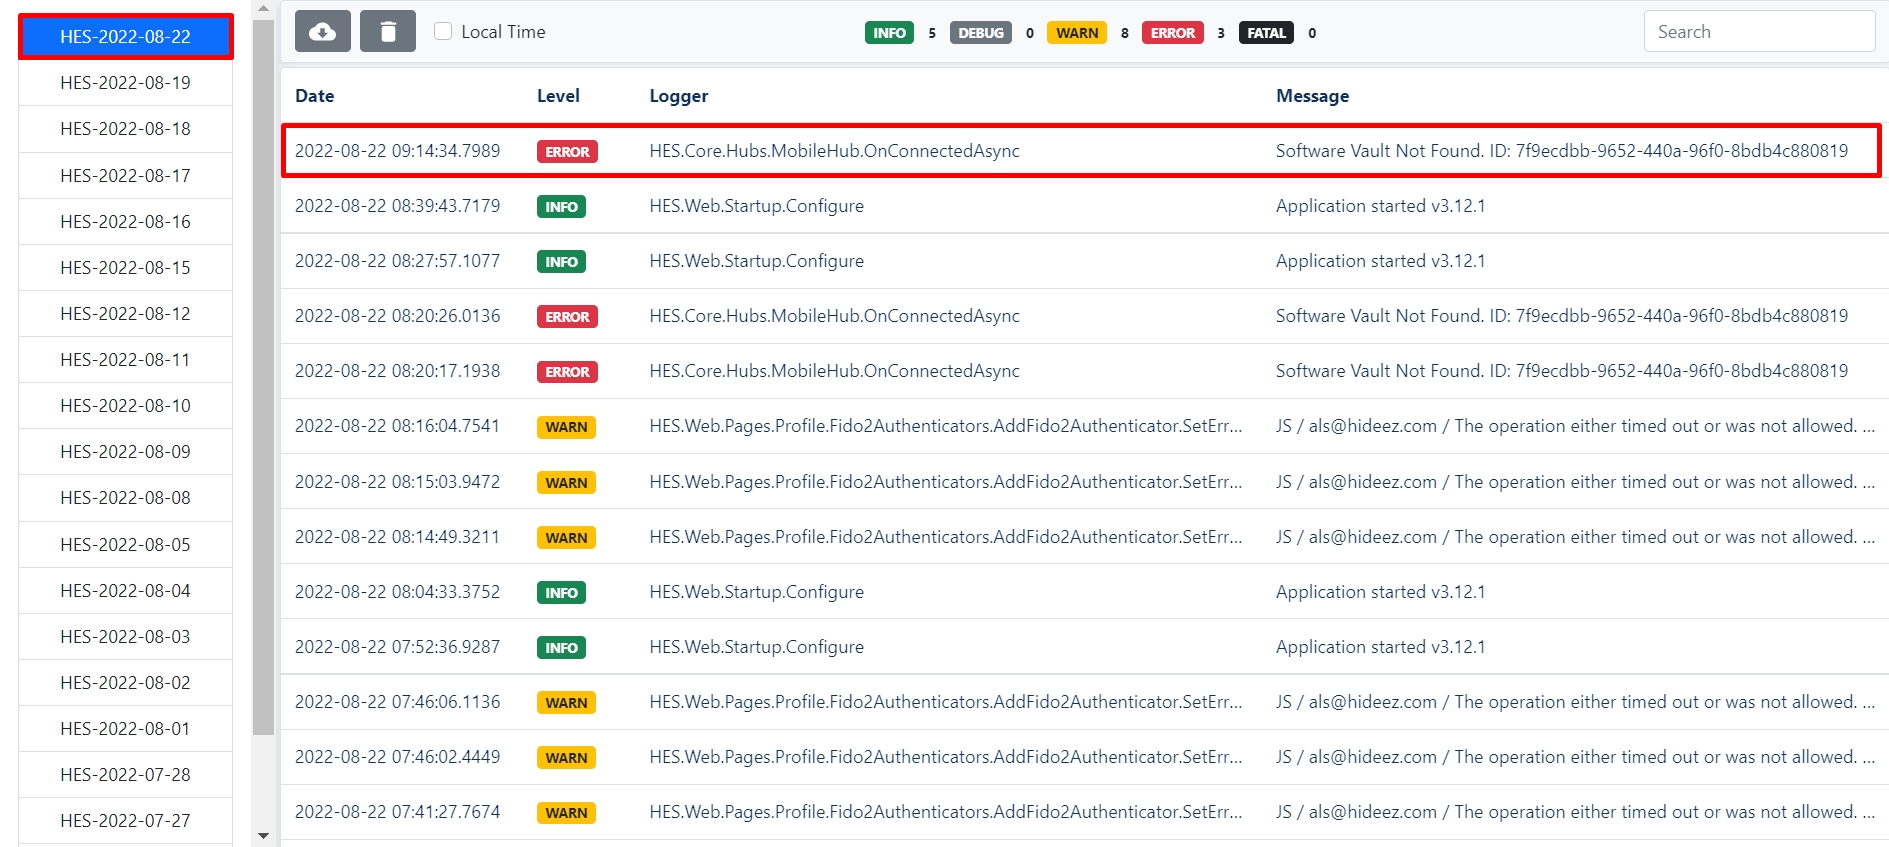Click the download log cloud icon
Screen dimensions: 1889x847
click(x=322, y=32)
